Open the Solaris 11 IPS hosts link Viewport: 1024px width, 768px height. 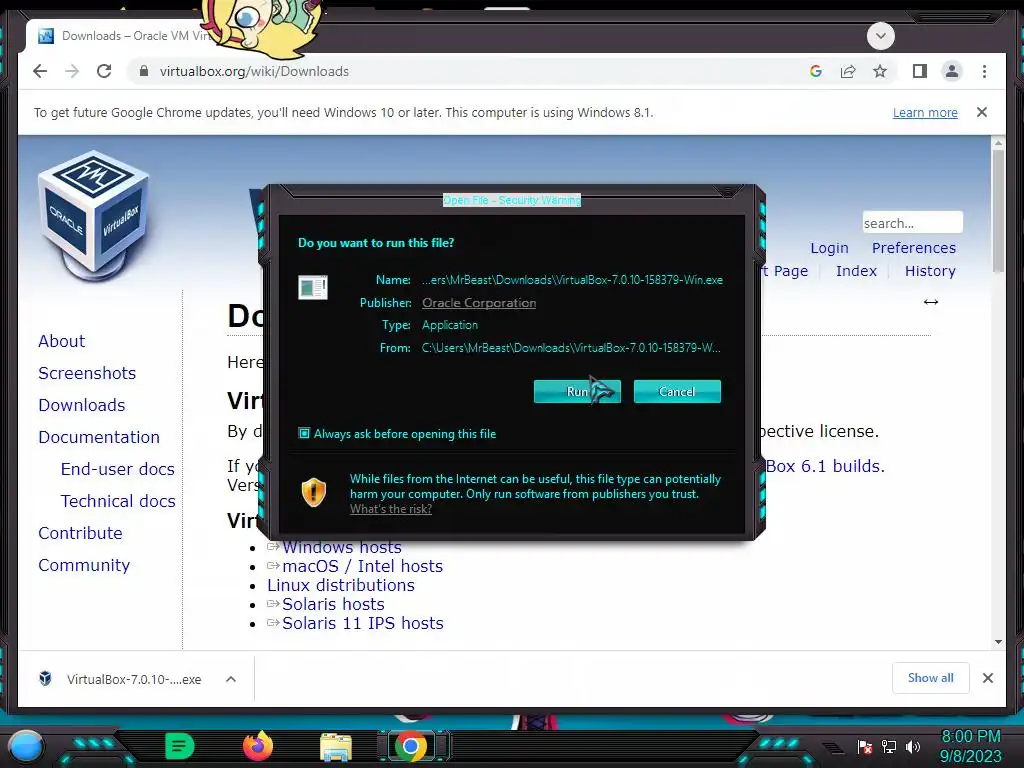[362, 623]
